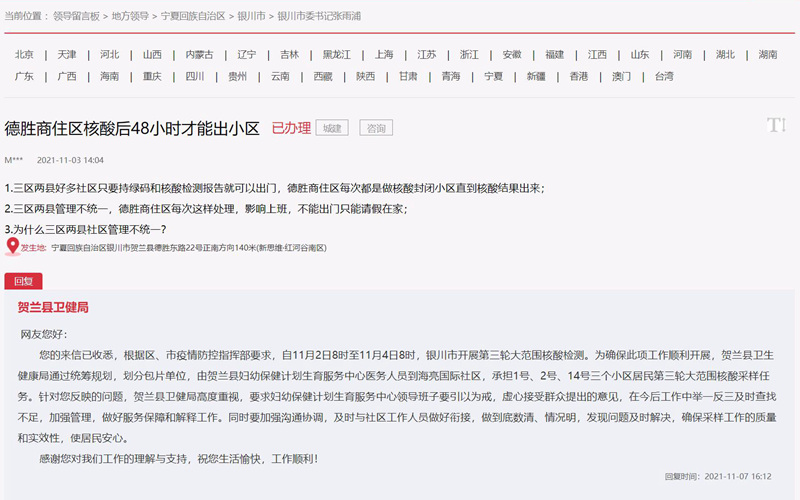This screenshot has height=500, width=800.
Task: Select 广东 in the second province row
Action: (25, 76)
